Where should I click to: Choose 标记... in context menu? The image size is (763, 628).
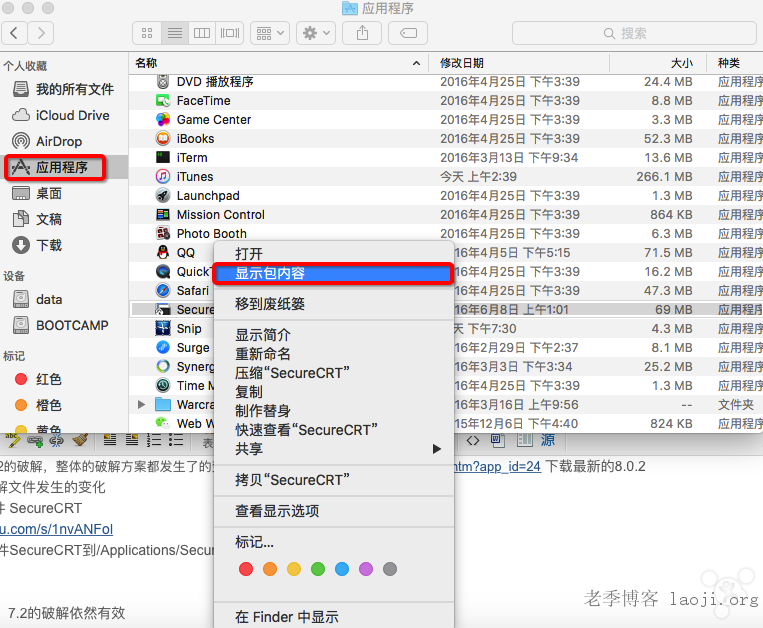point(334,542)
